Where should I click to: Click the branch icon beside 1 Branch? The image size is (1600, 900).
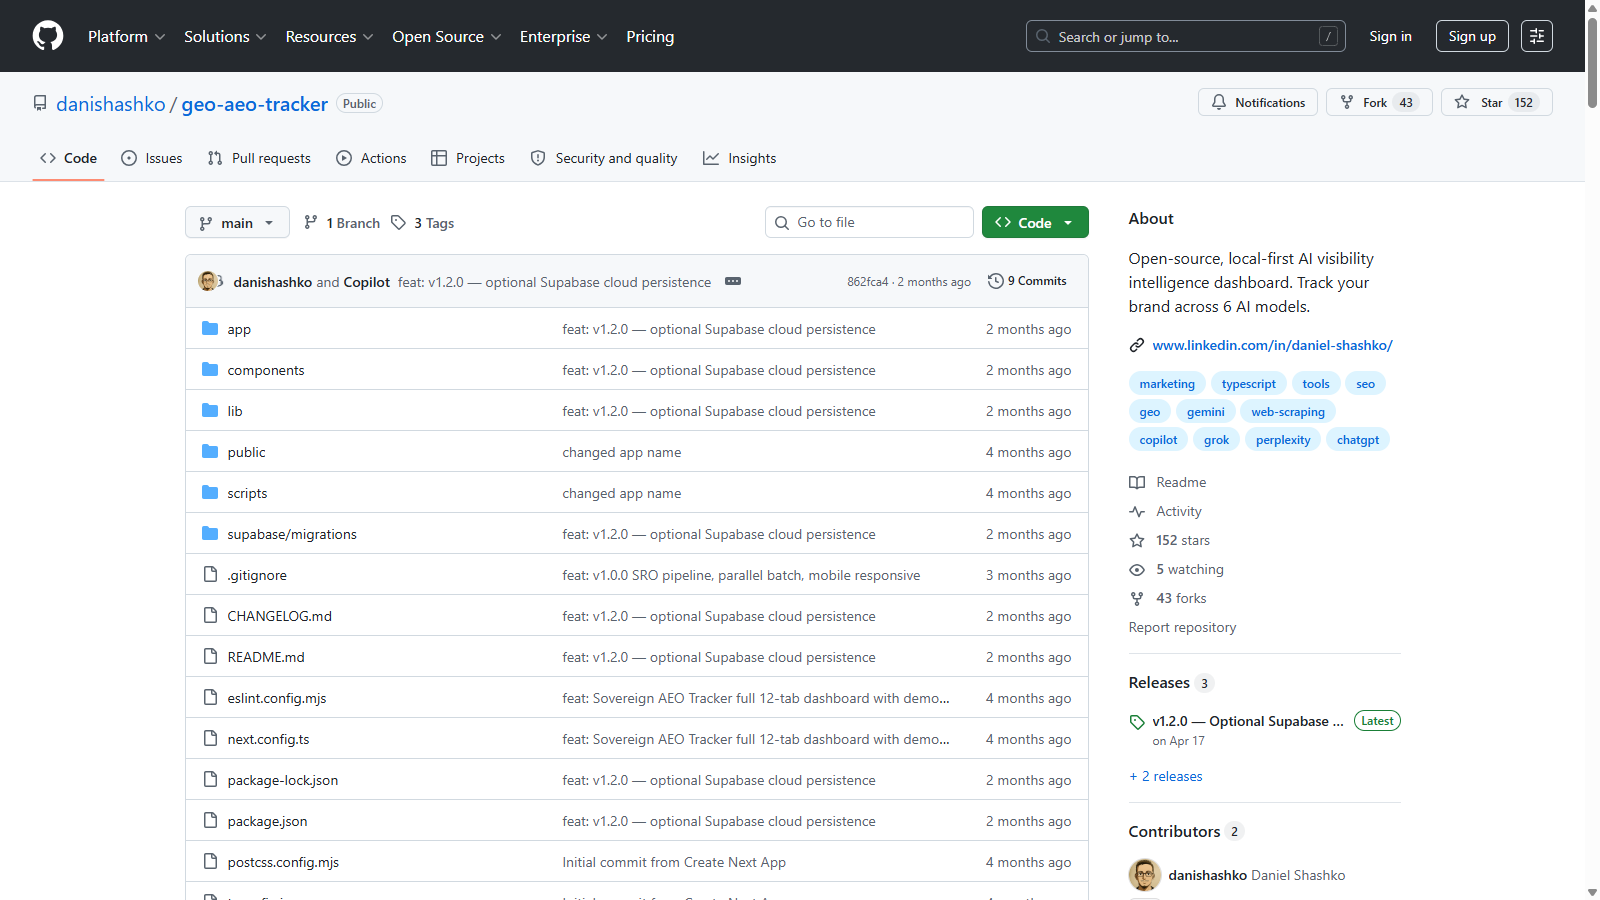pos(311,223)
